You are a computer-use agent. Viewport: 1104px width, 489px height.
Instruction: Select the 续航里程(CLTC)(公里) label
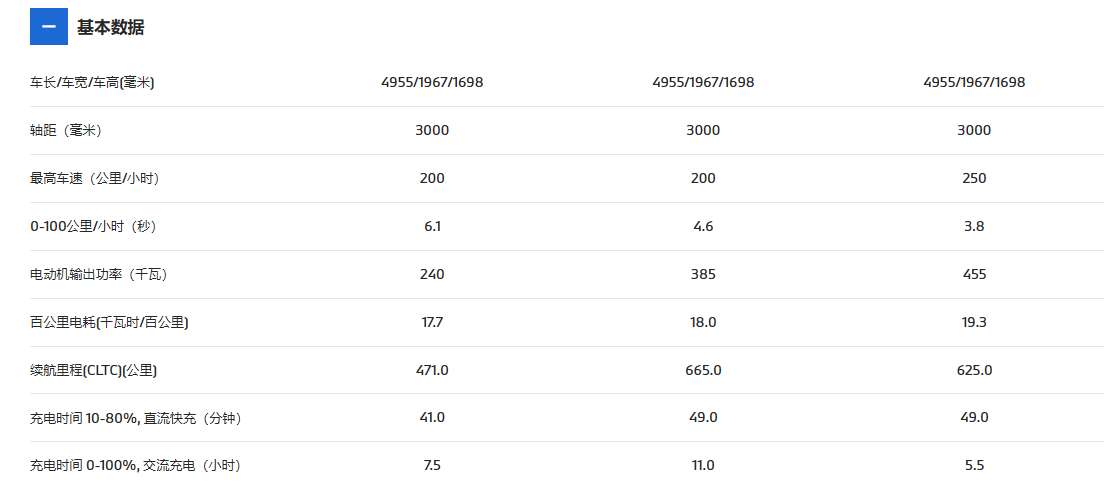click(x=94, y=370)
